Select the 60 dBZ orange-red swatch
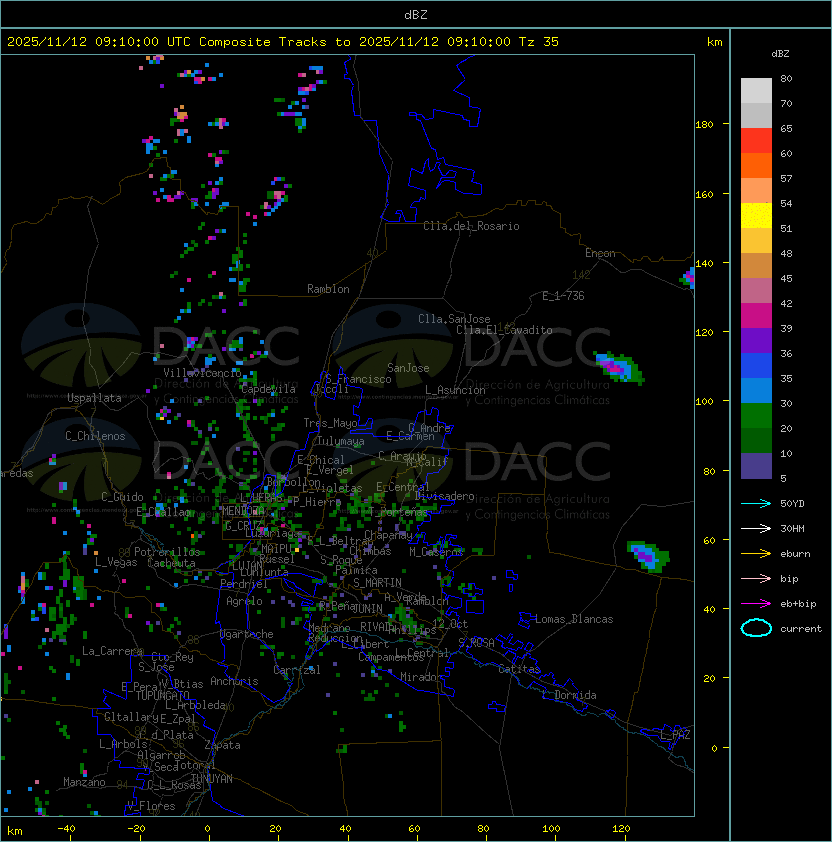832x842 pixels. click(756, 165)
